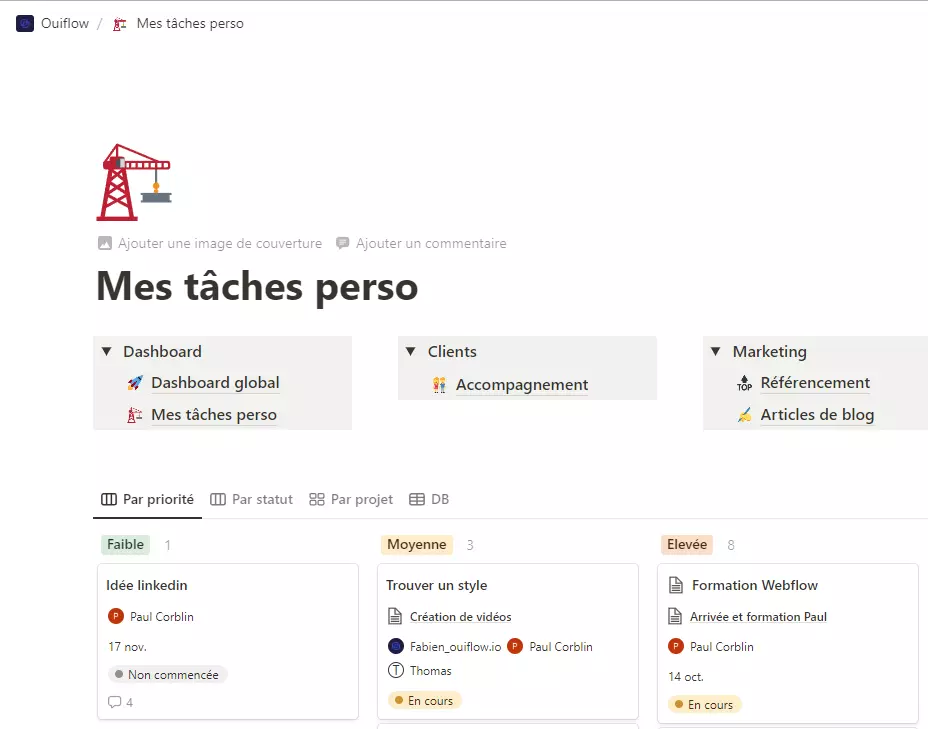Click the gallery icon of Par projet view

point(317,499)
